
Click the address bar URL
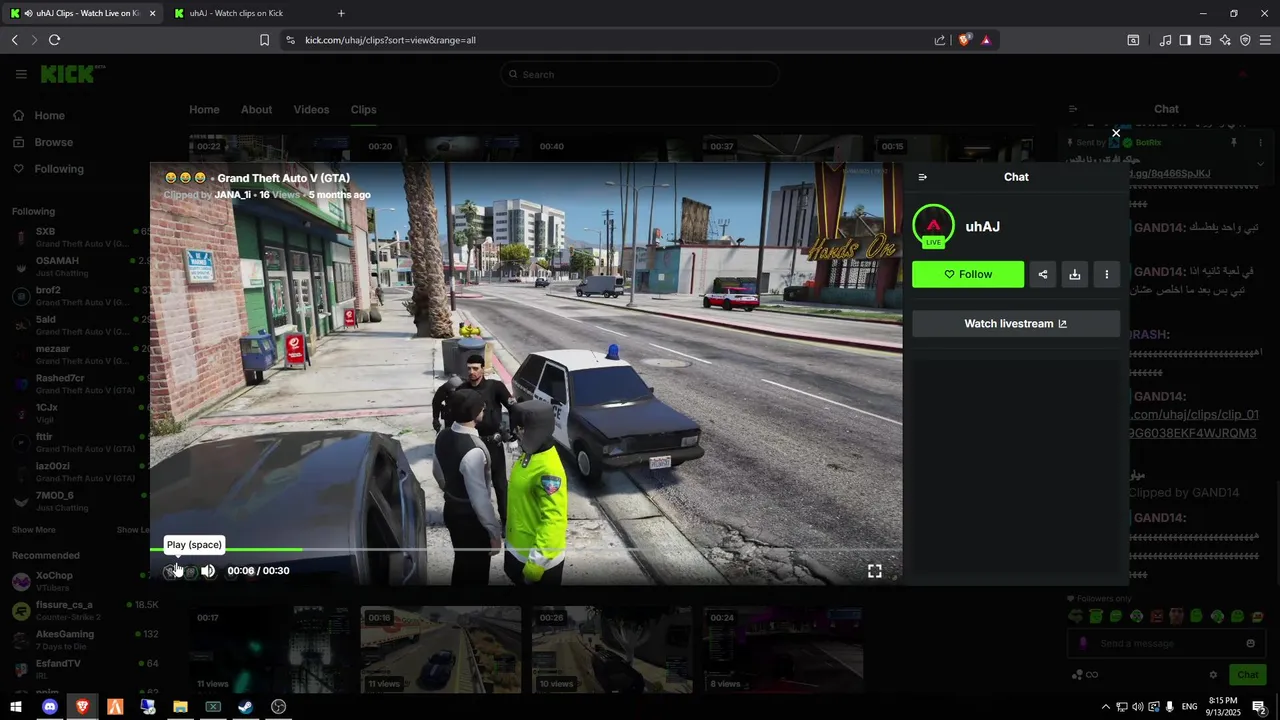coord(390,40)
